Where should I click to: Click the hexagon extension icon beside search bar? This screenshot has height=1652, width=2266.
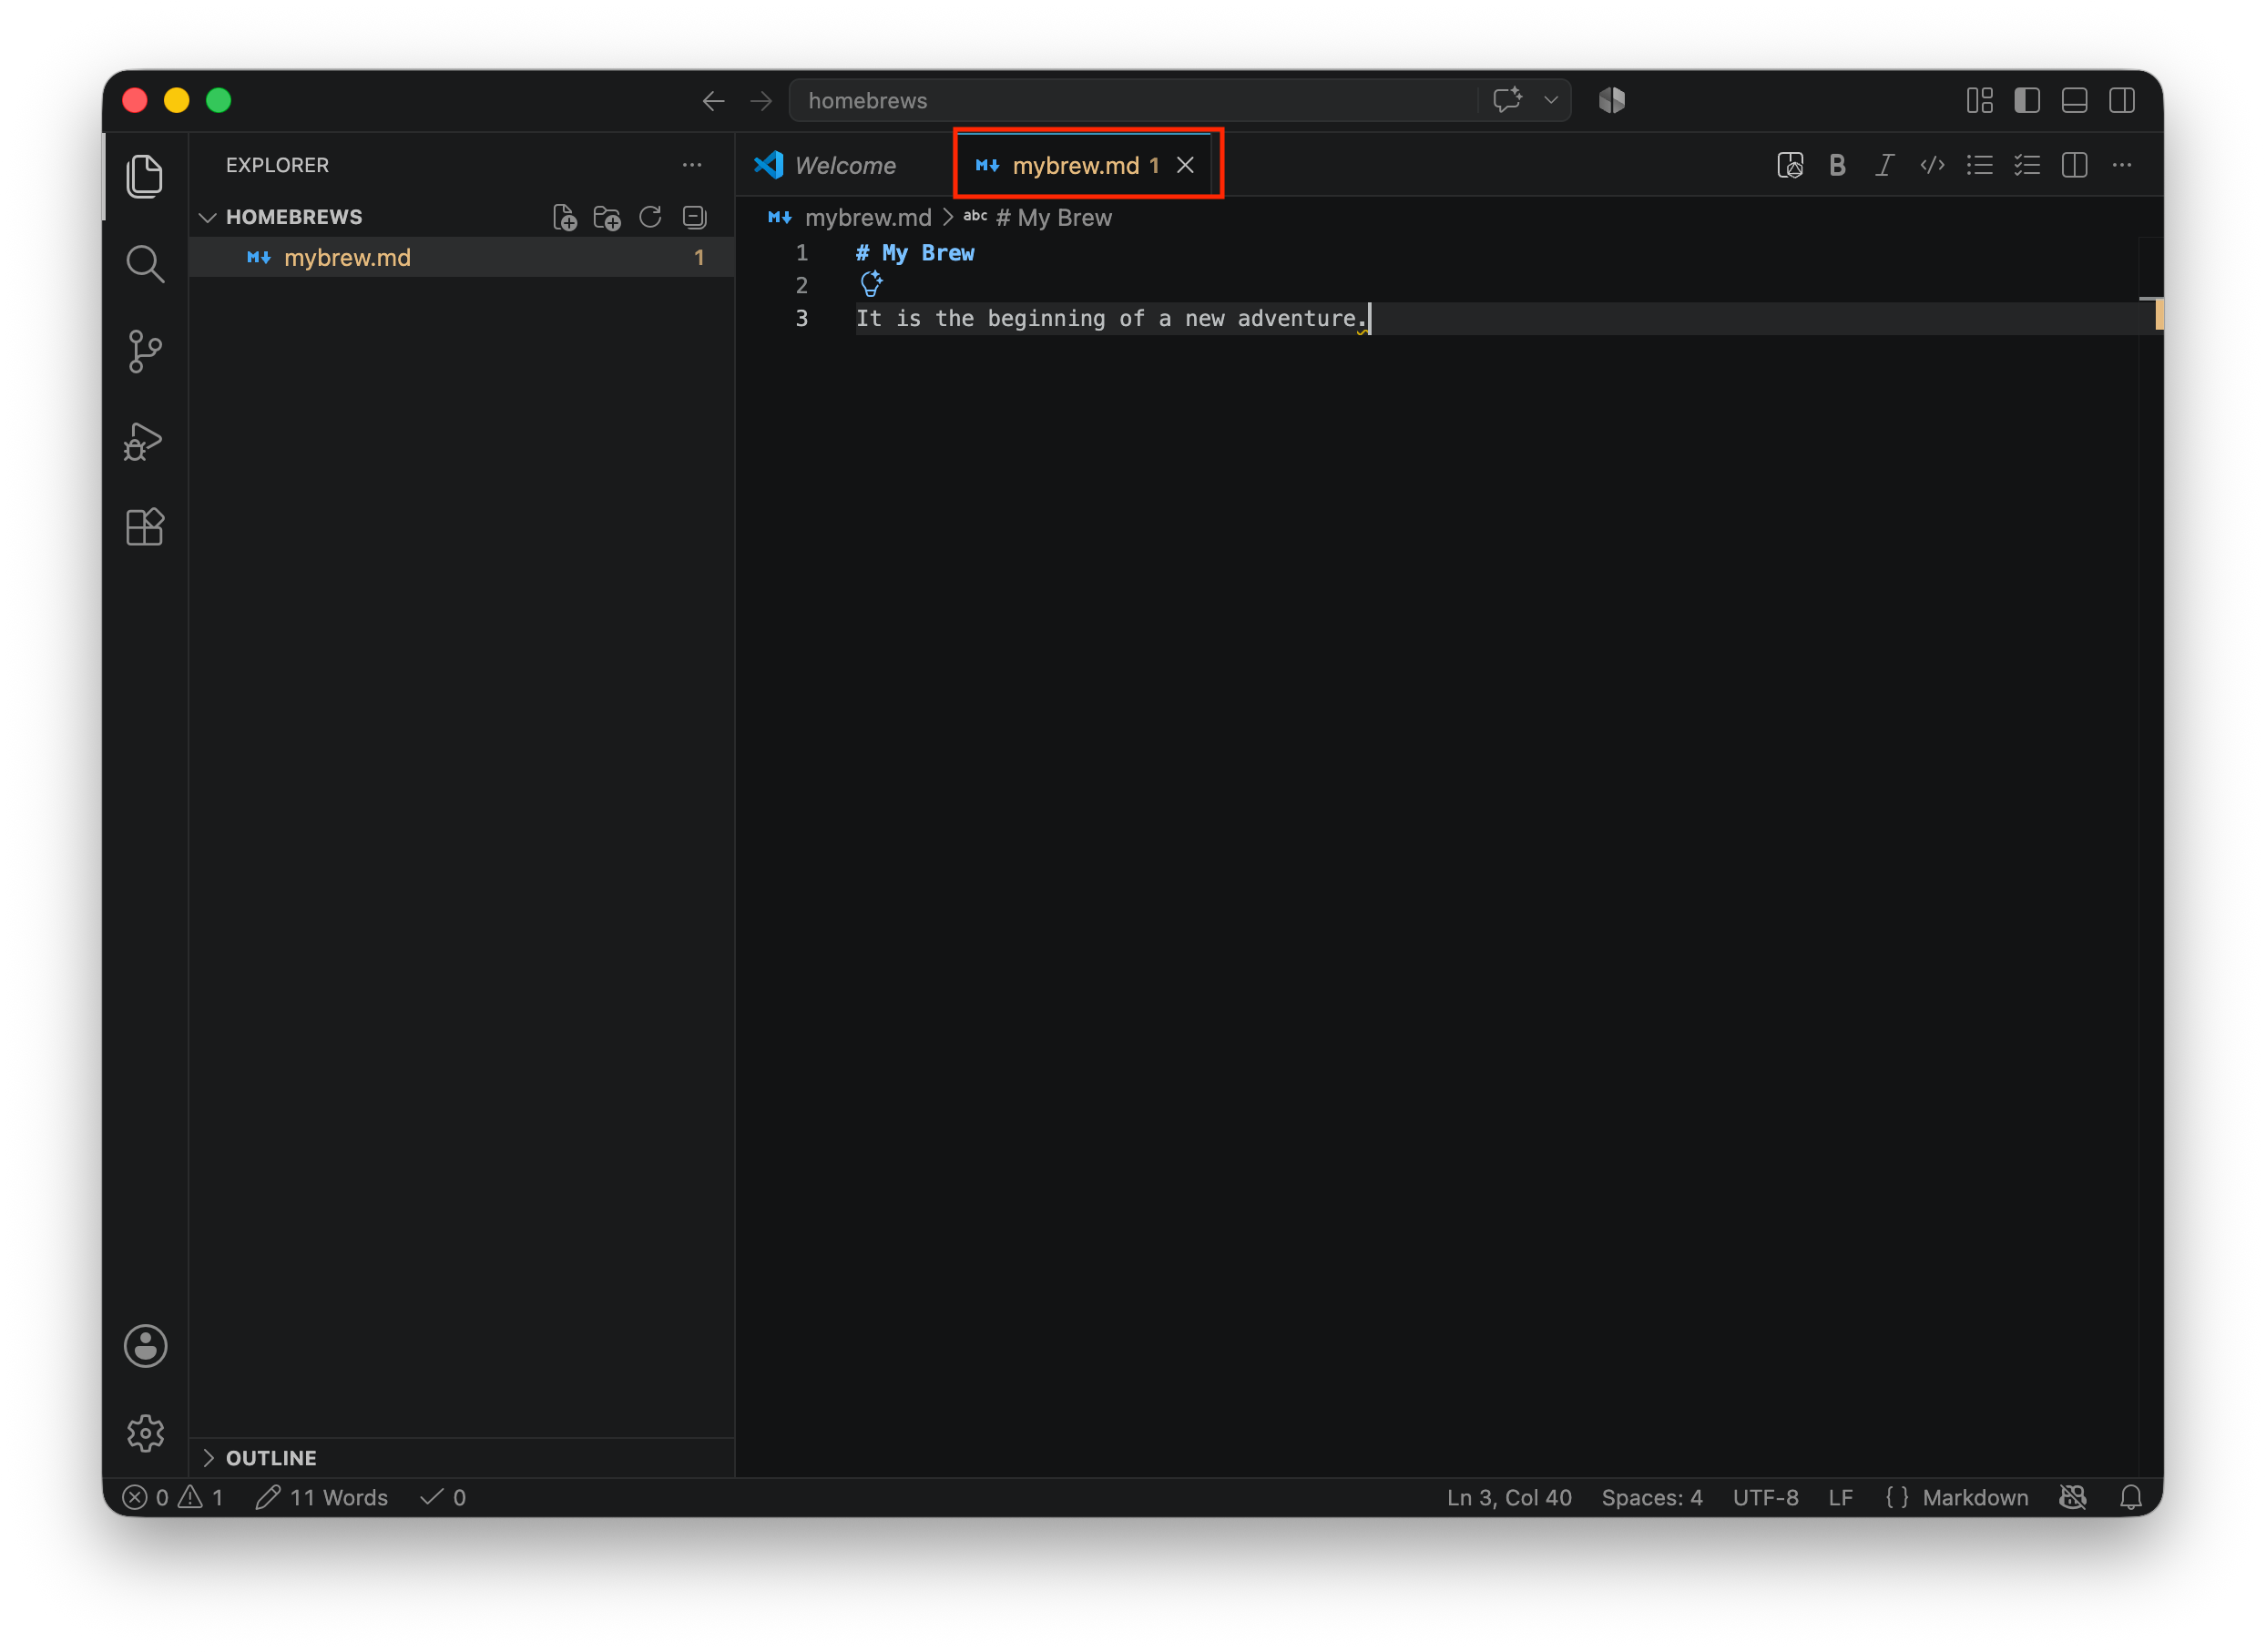pyautogui.click(x=1612, y=100)
